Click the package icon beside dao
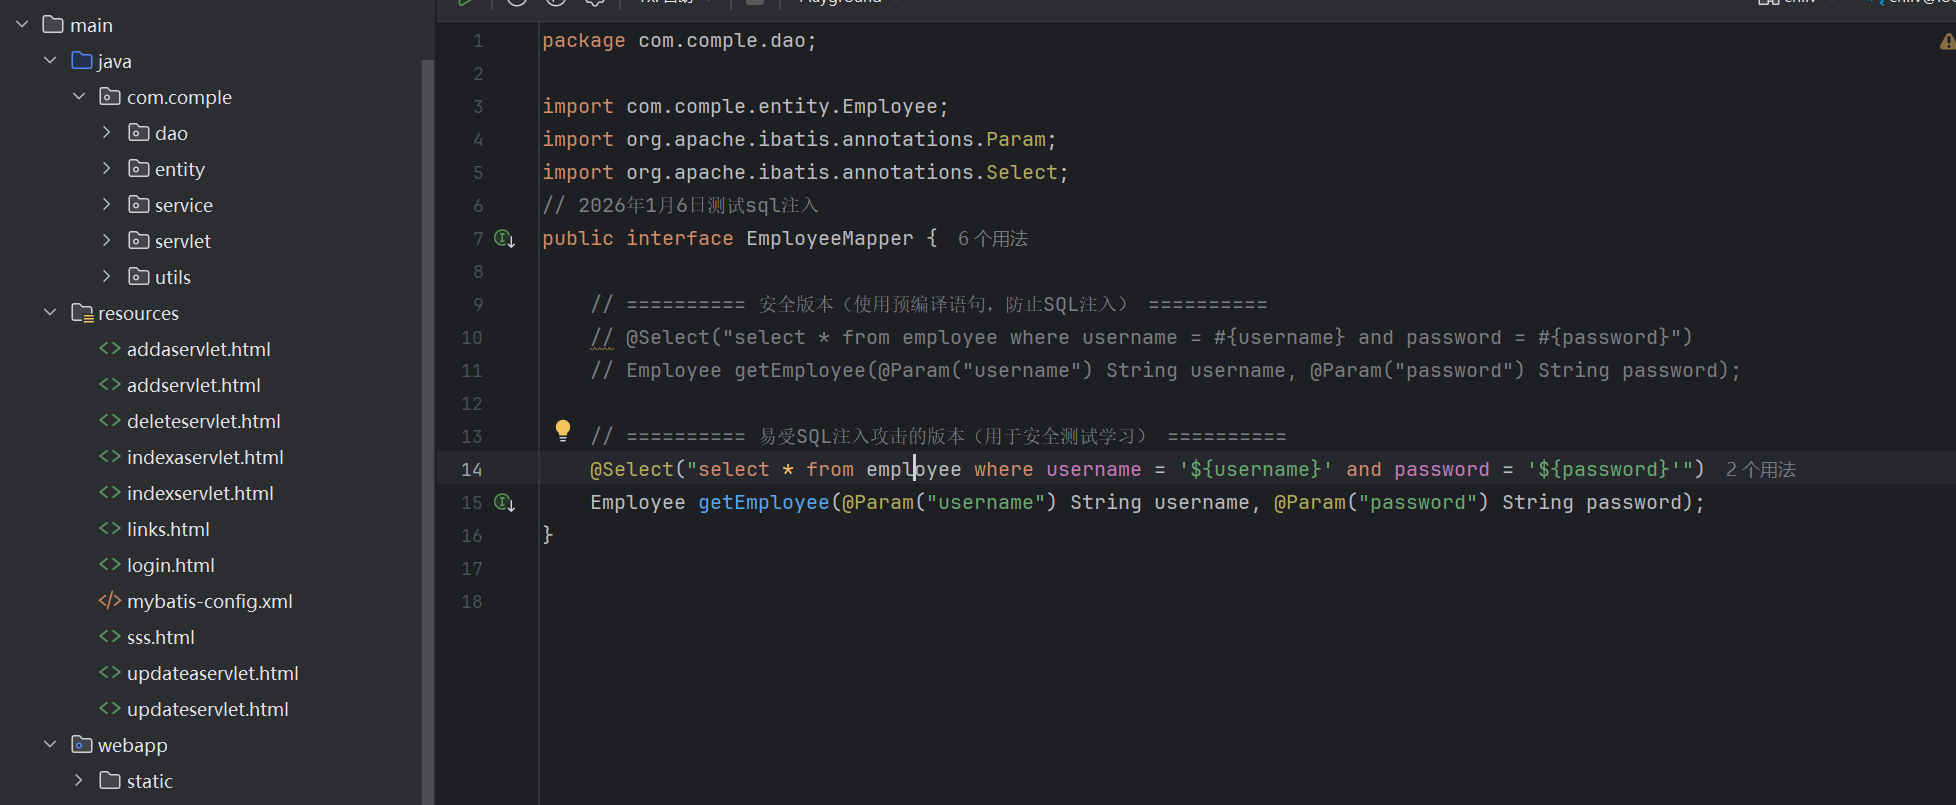This screenshot has width=1956, height=805. (139, 133)
